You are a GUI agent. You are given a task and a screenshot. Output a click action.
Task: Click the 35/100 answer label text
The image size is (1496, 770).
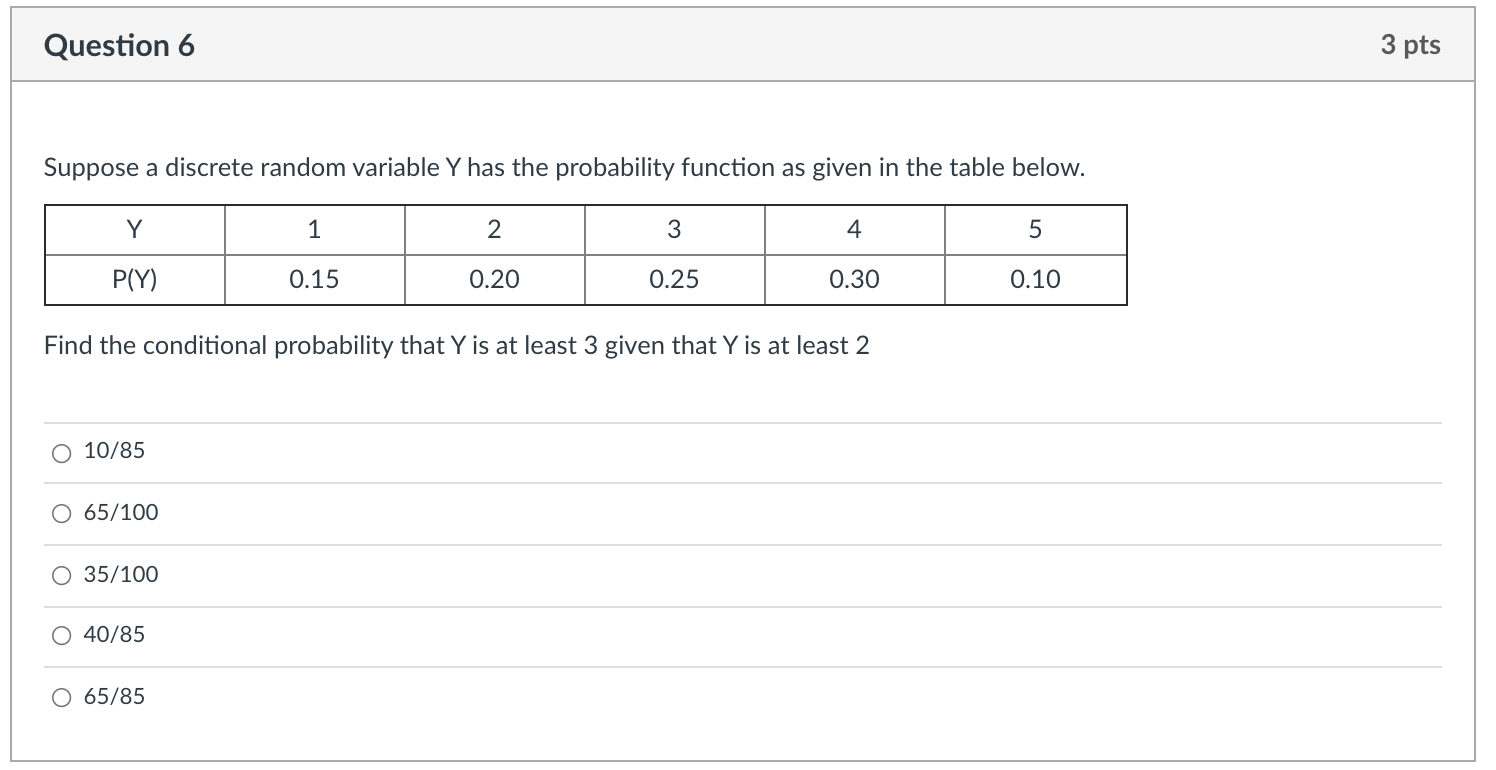point(124,574)
